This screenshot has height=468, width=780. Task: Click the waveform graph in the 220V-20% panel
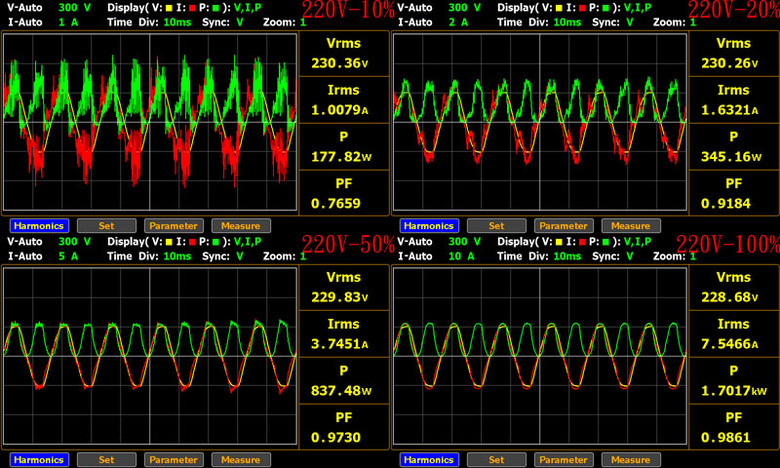[x=540, y=122]
